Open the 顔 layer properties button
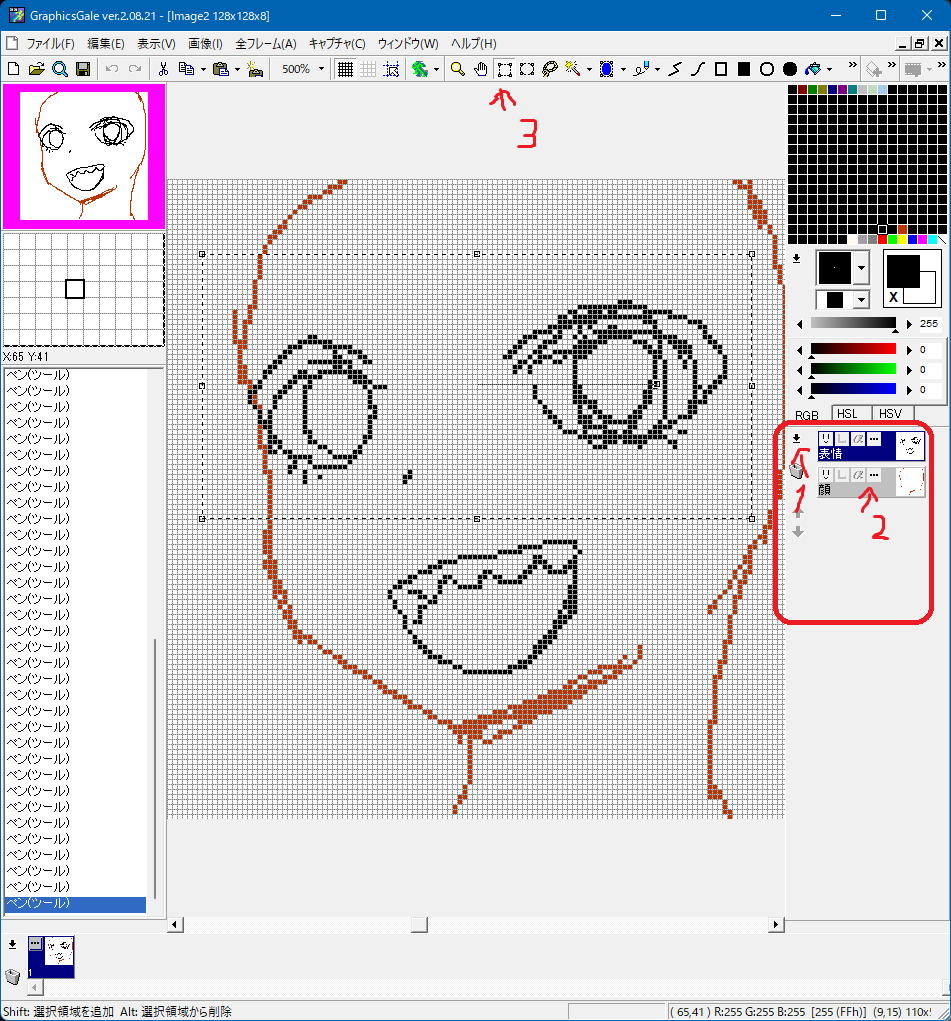The image size is (951, 1021). click(873, 474)
